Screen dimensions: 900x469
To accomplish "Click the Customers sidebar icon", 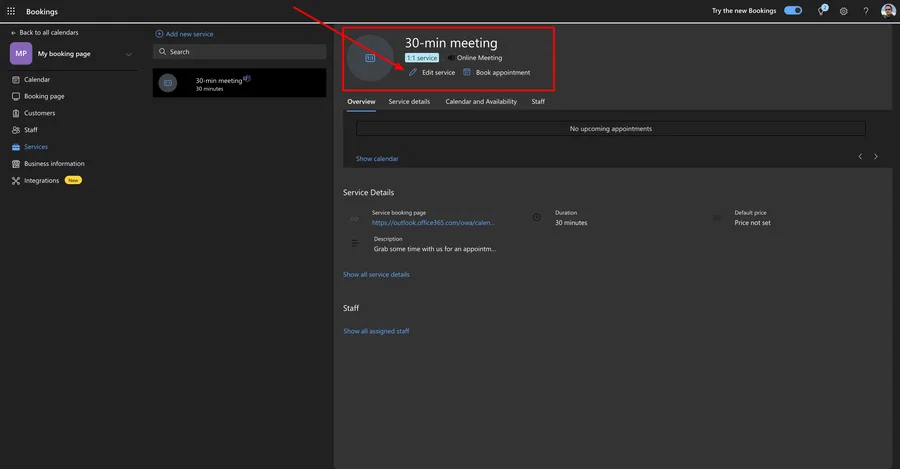I will tap(15, 113).
